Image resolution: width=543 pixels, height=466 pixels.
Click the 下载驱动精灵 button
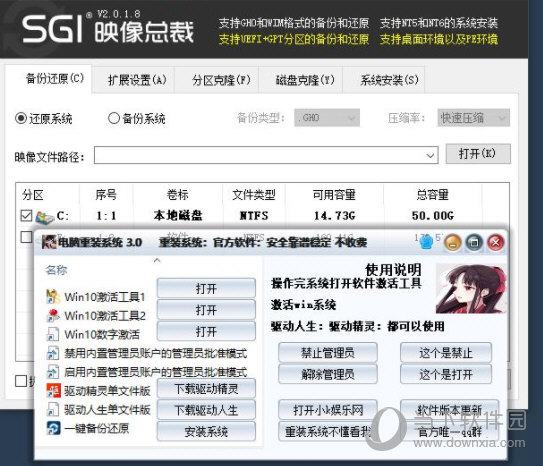click(x=206, y=389)
